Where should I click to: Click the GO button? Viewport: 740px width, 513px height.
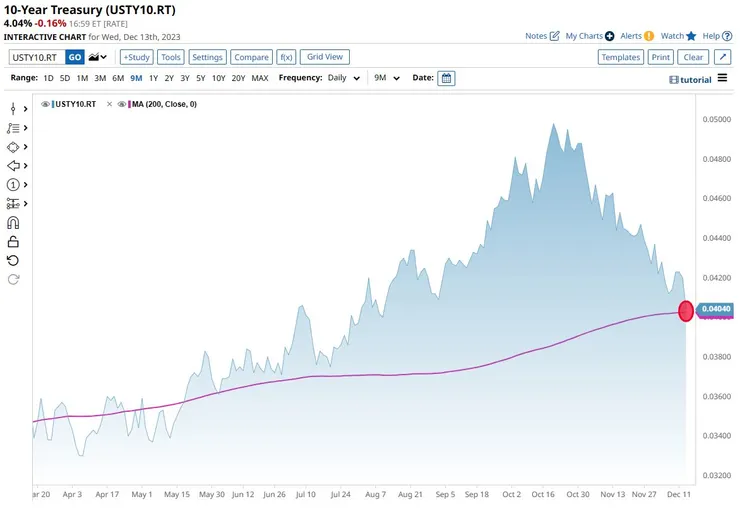tap(75, 57)
